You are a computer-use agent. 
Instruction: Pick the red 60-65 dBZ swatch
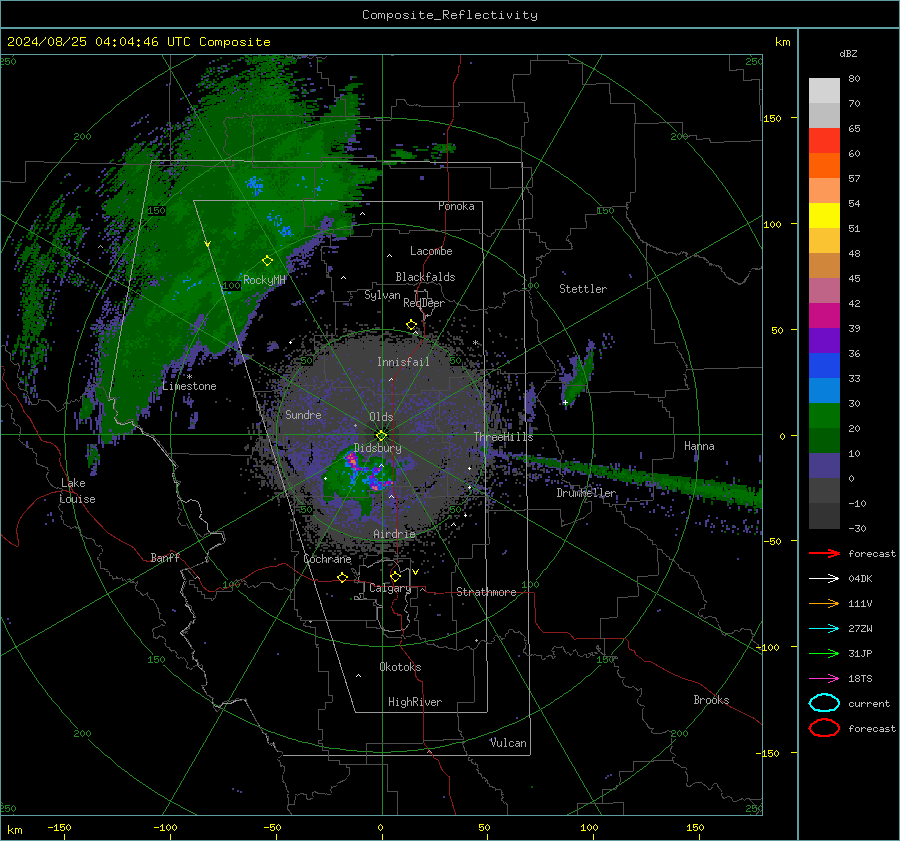coord(824,141)
